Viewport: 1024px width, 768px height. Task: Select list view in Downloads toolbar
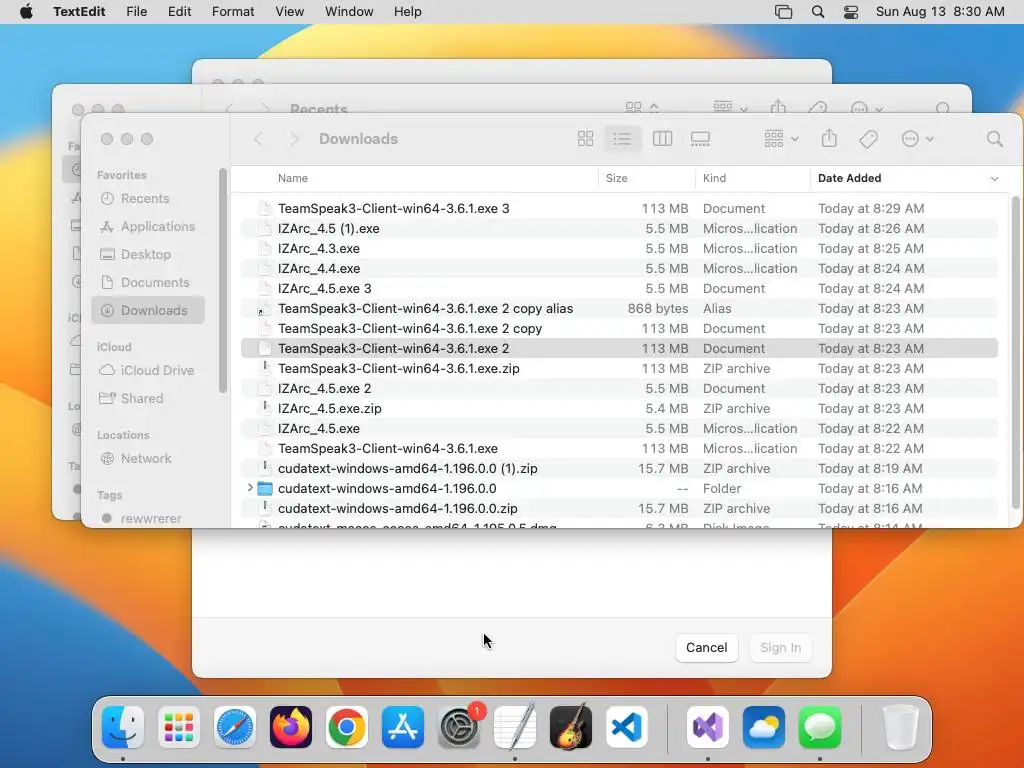click(x=622, y=138)
